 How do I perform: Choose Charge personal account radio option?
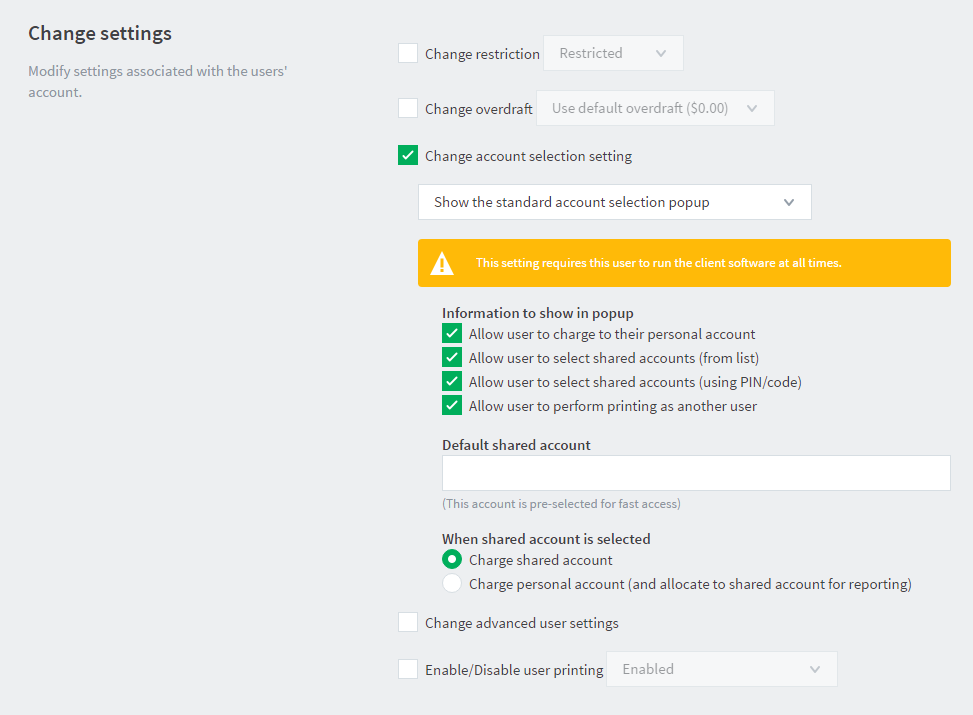[x=452, y=583]
